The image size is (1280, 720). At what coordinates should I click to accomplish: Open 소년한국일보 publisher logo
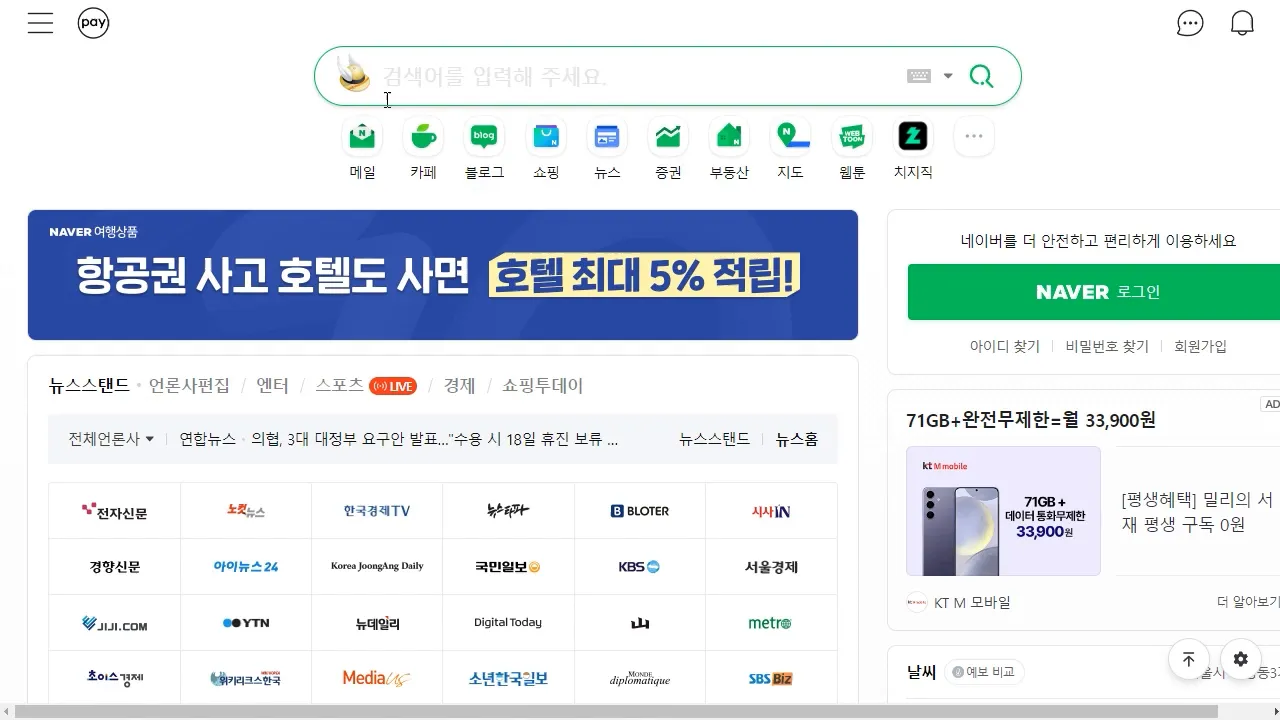508,678
